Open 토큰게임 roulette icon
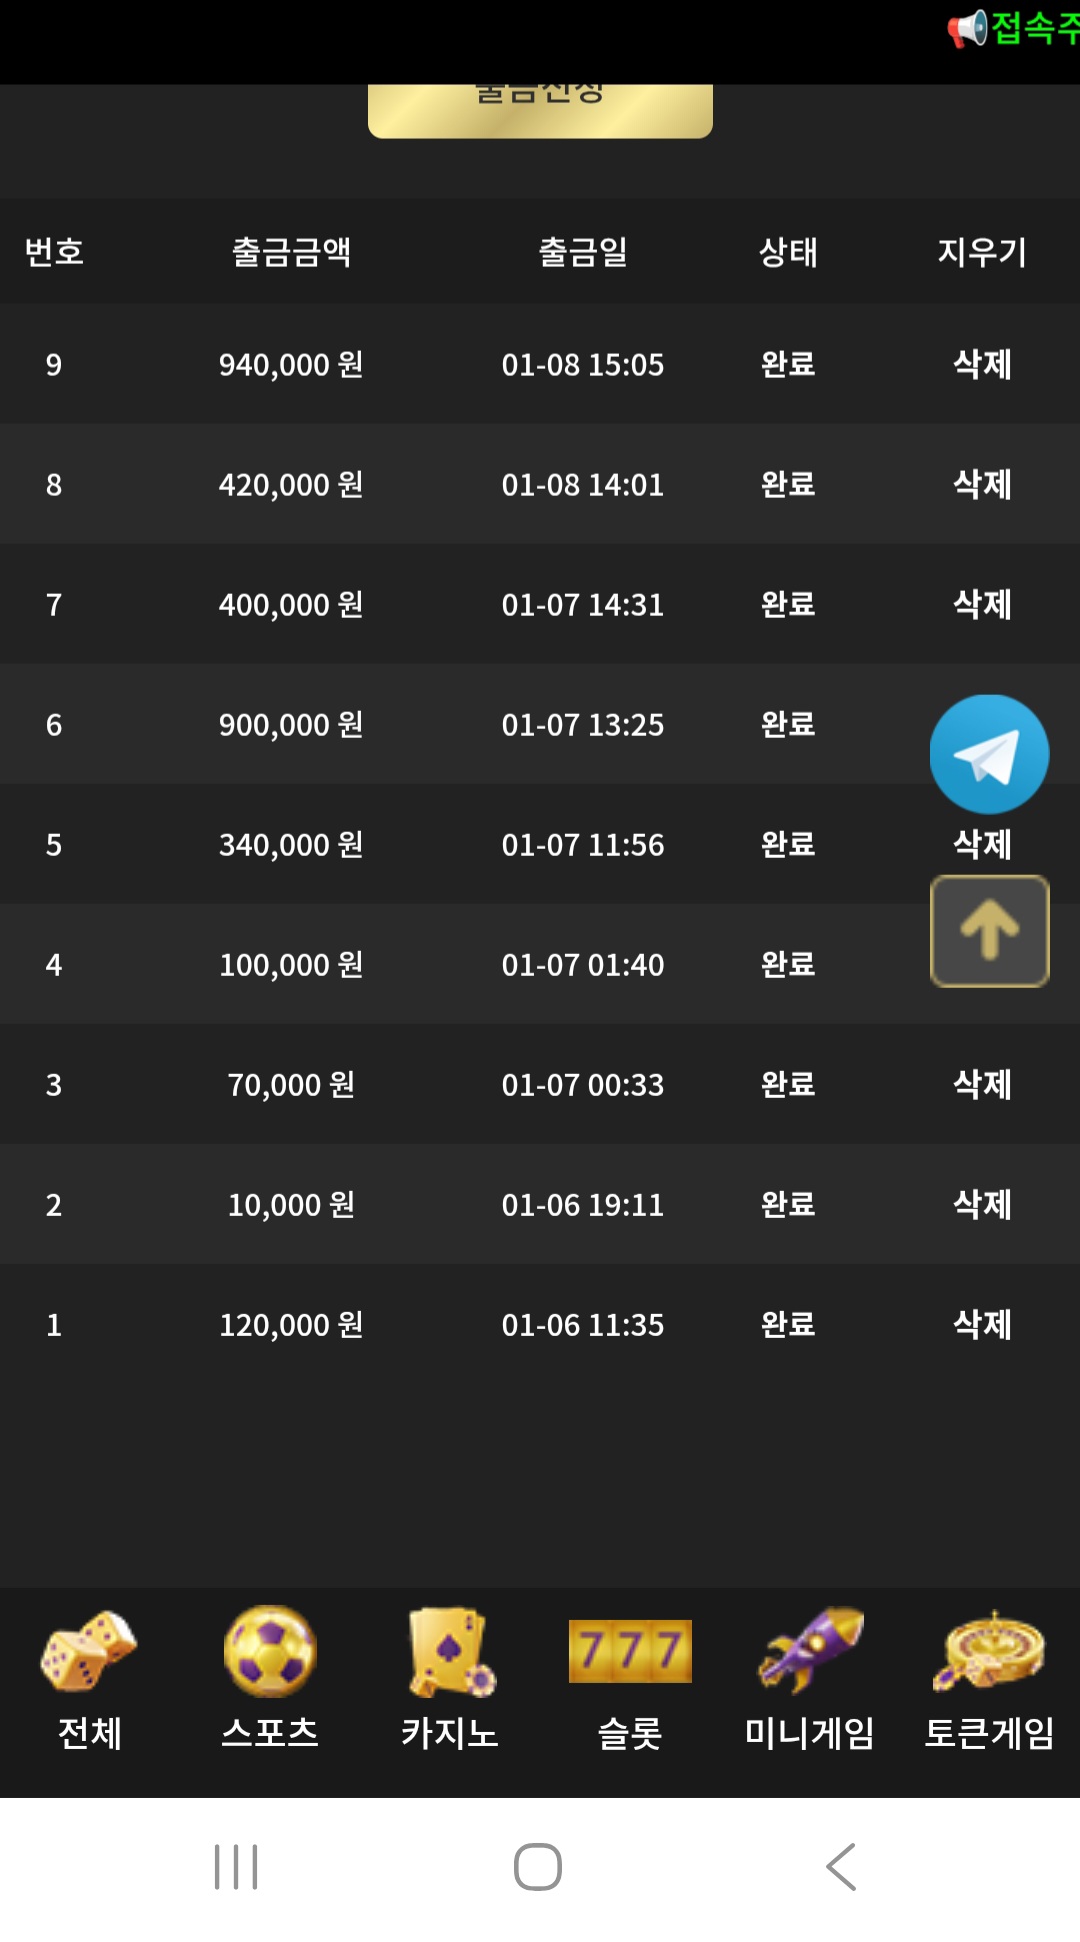 coord(989,1651)
